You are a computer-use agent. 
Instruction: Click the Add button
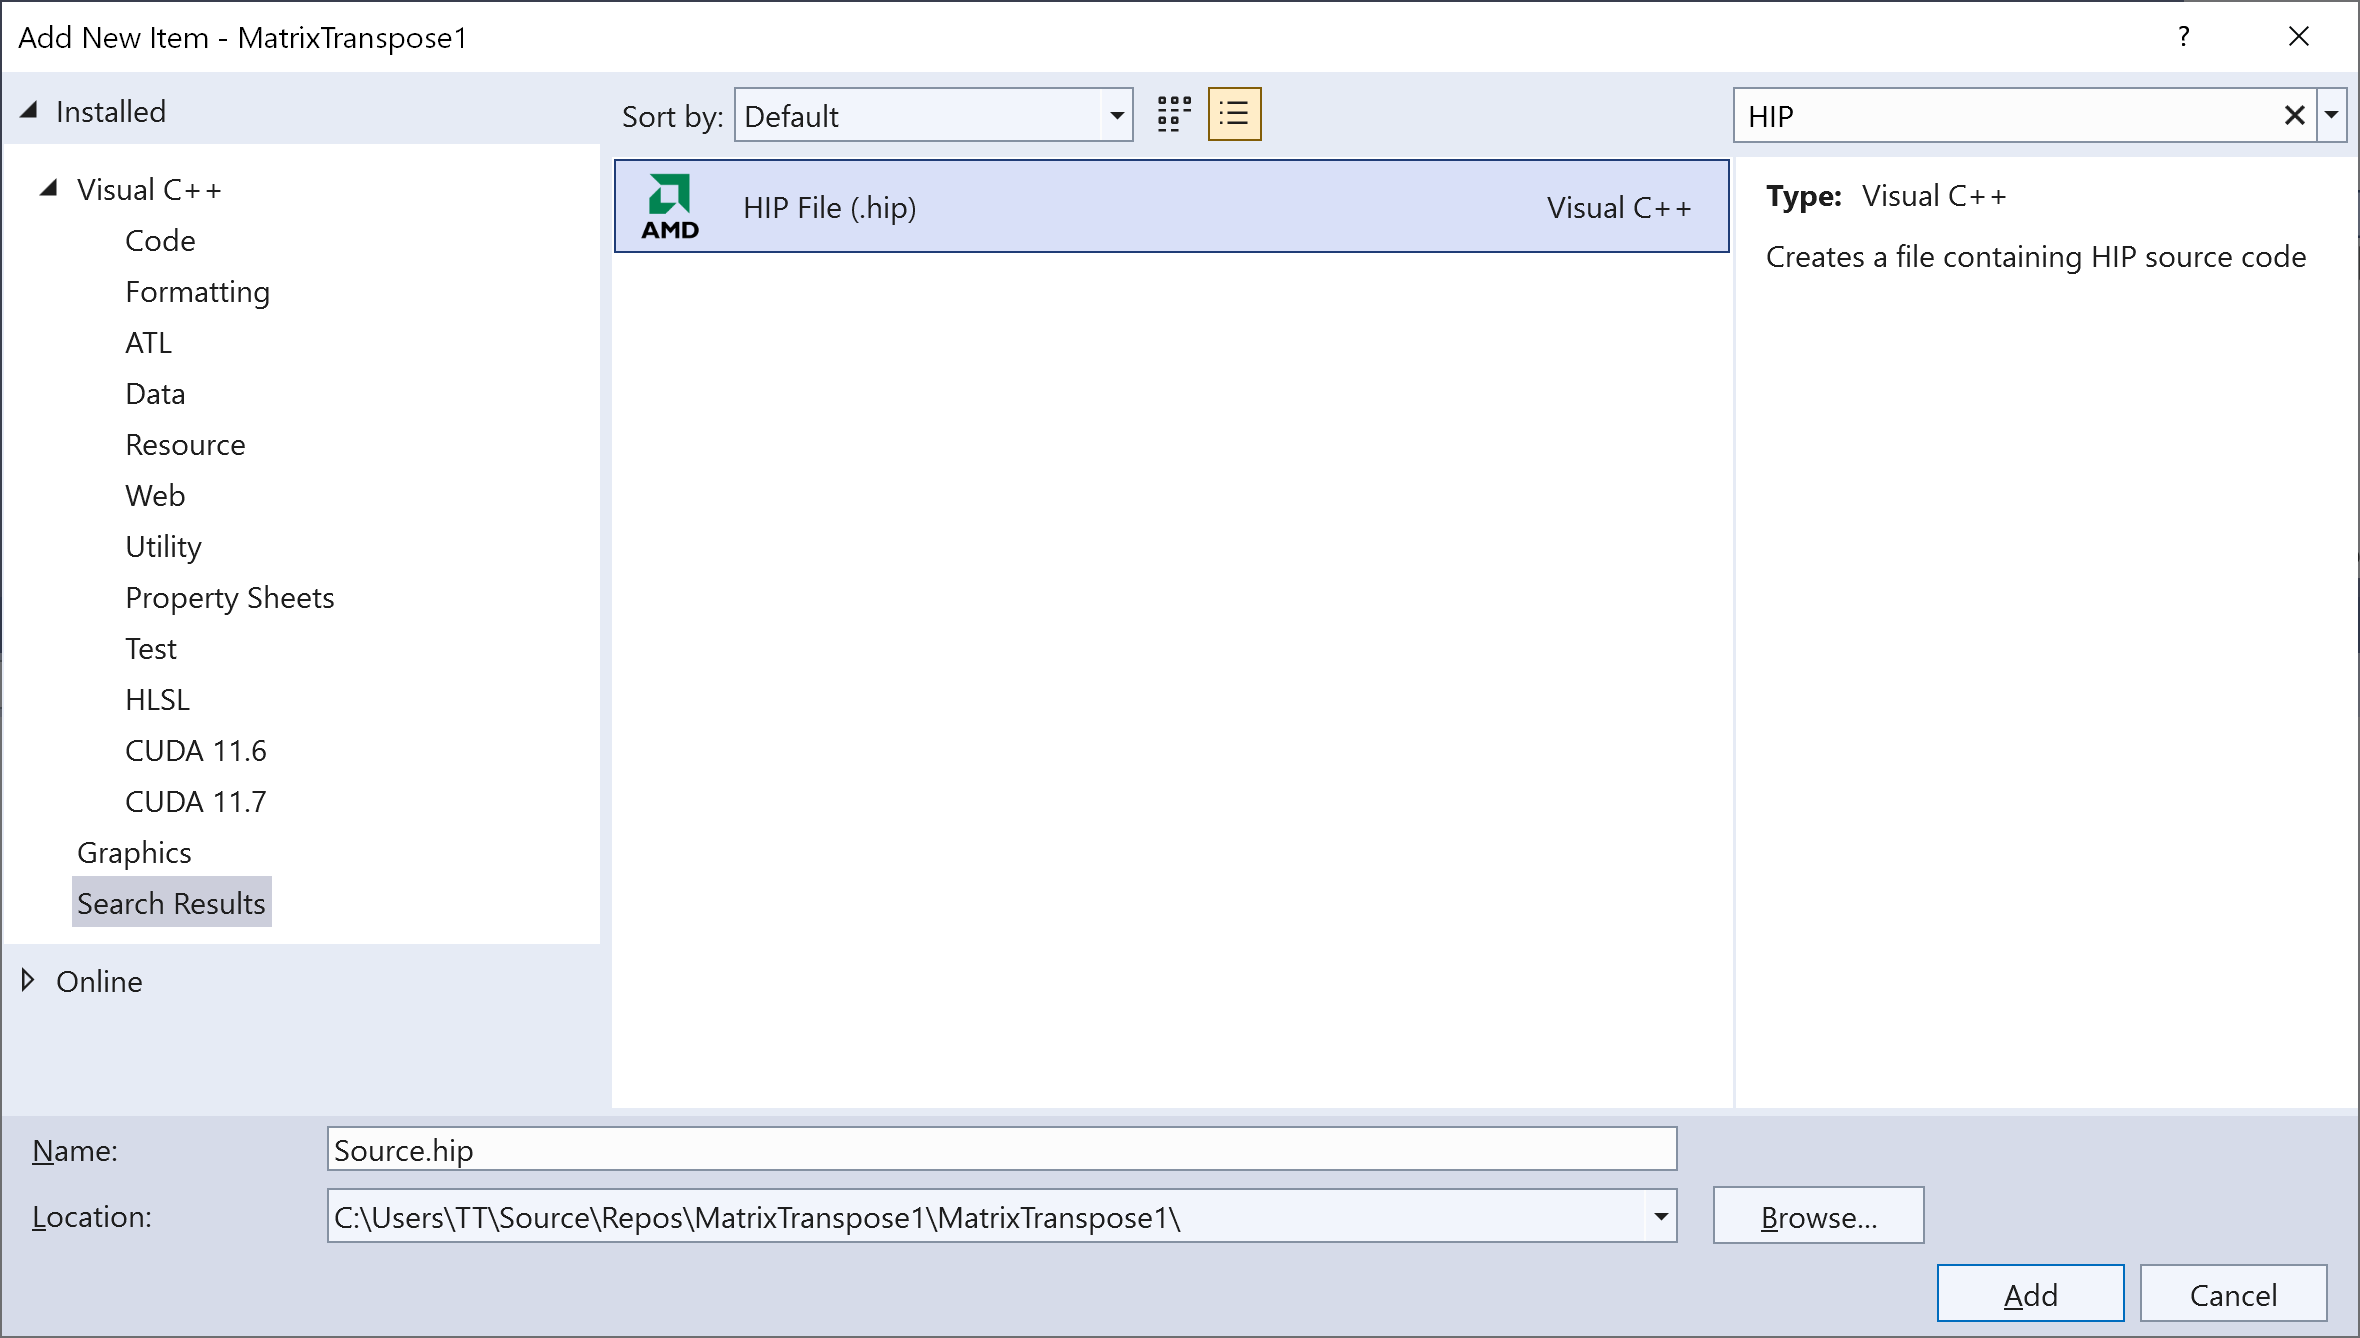[x=2030, y=1295]
